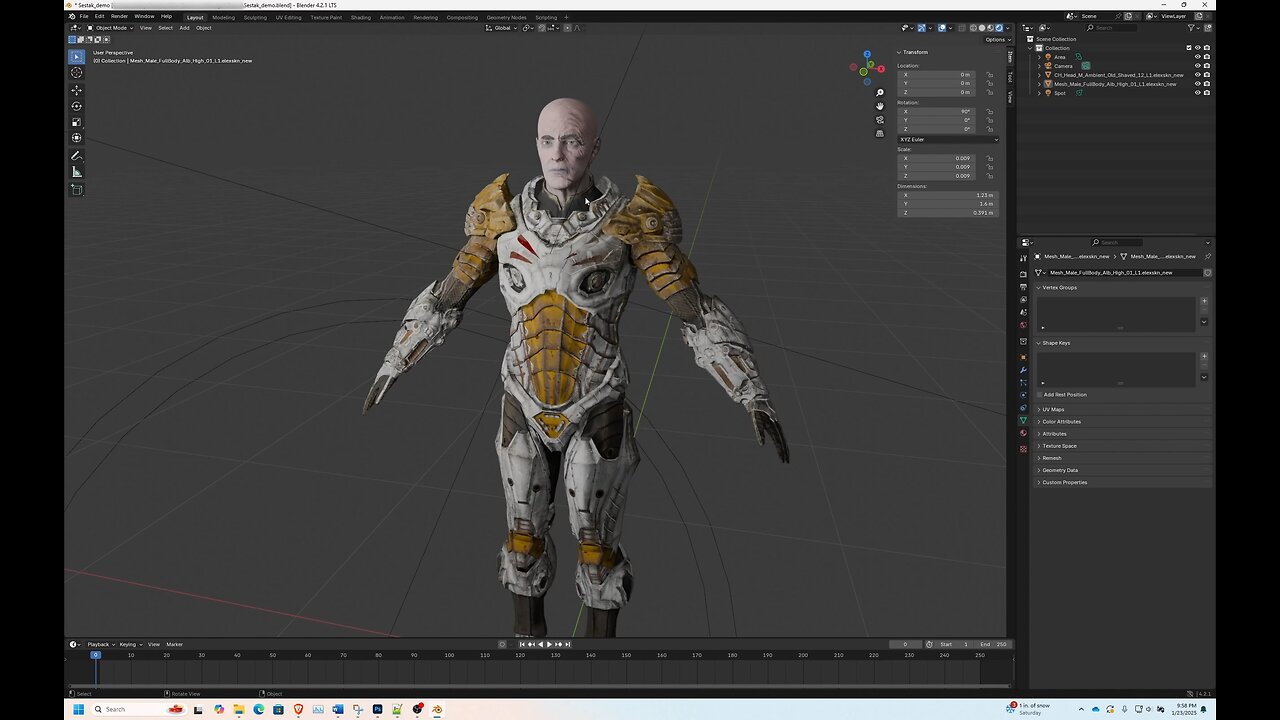Screen dimensions: 1280x720
Task: Open the Material properties tab
Action: click(x=1023, y=433)
